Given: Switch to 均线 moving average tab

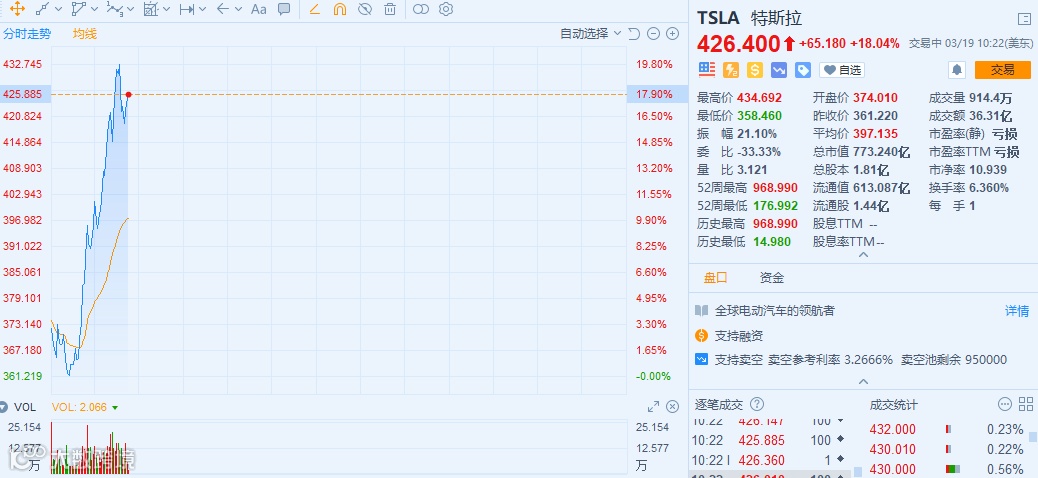Looking at the screenshot, I should 85,34.
